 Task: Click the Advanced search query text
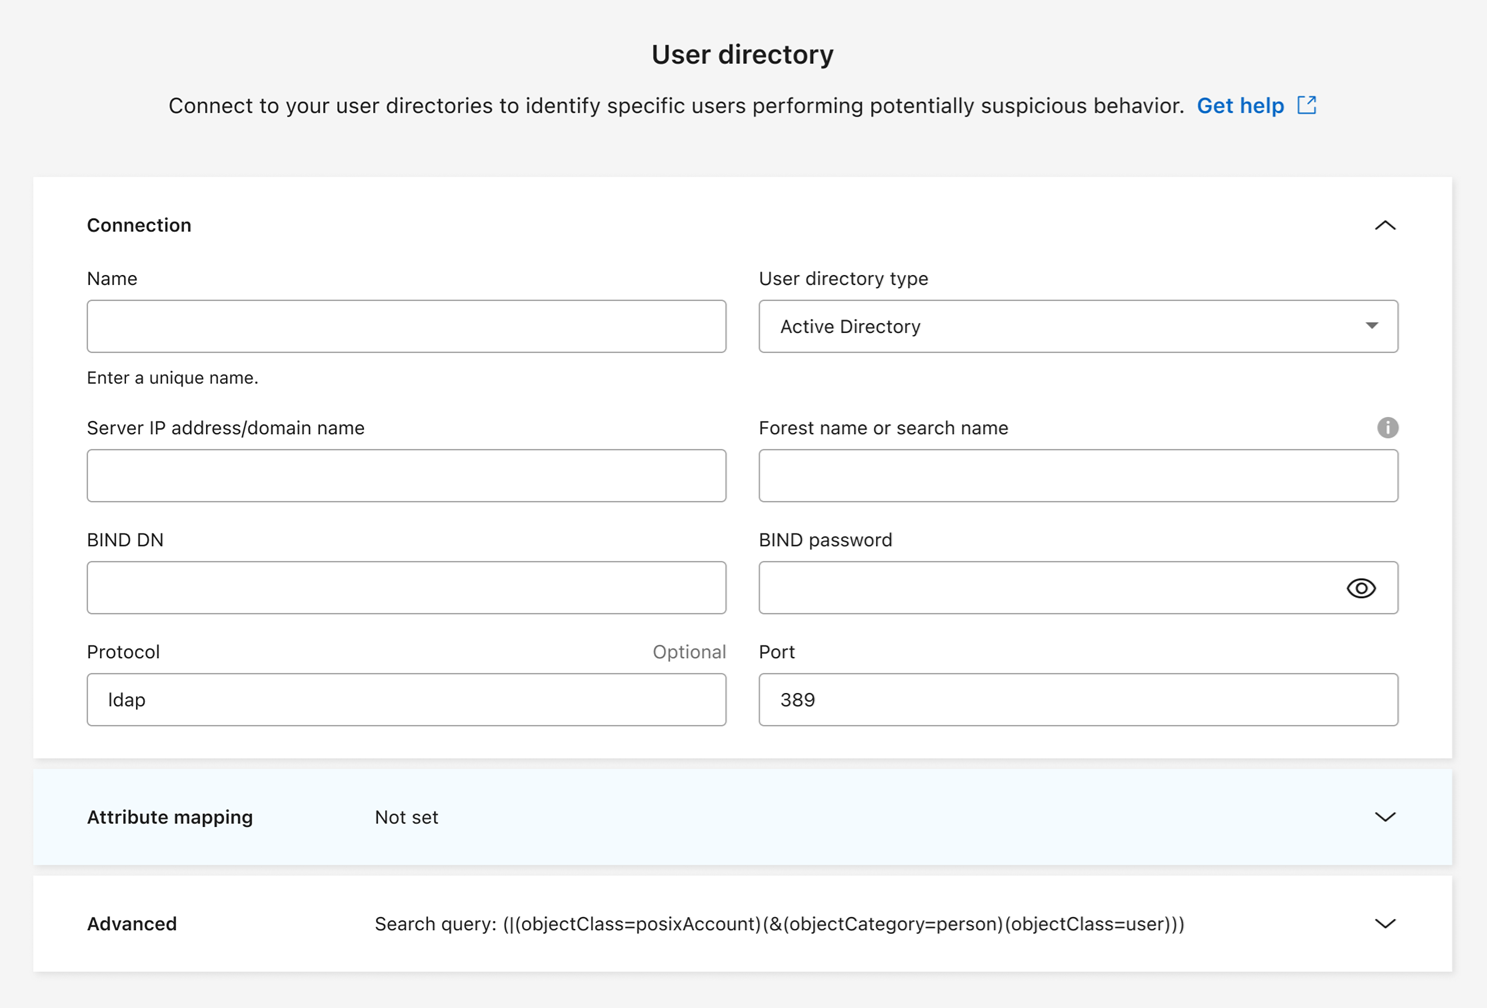[x=779, y=924]
